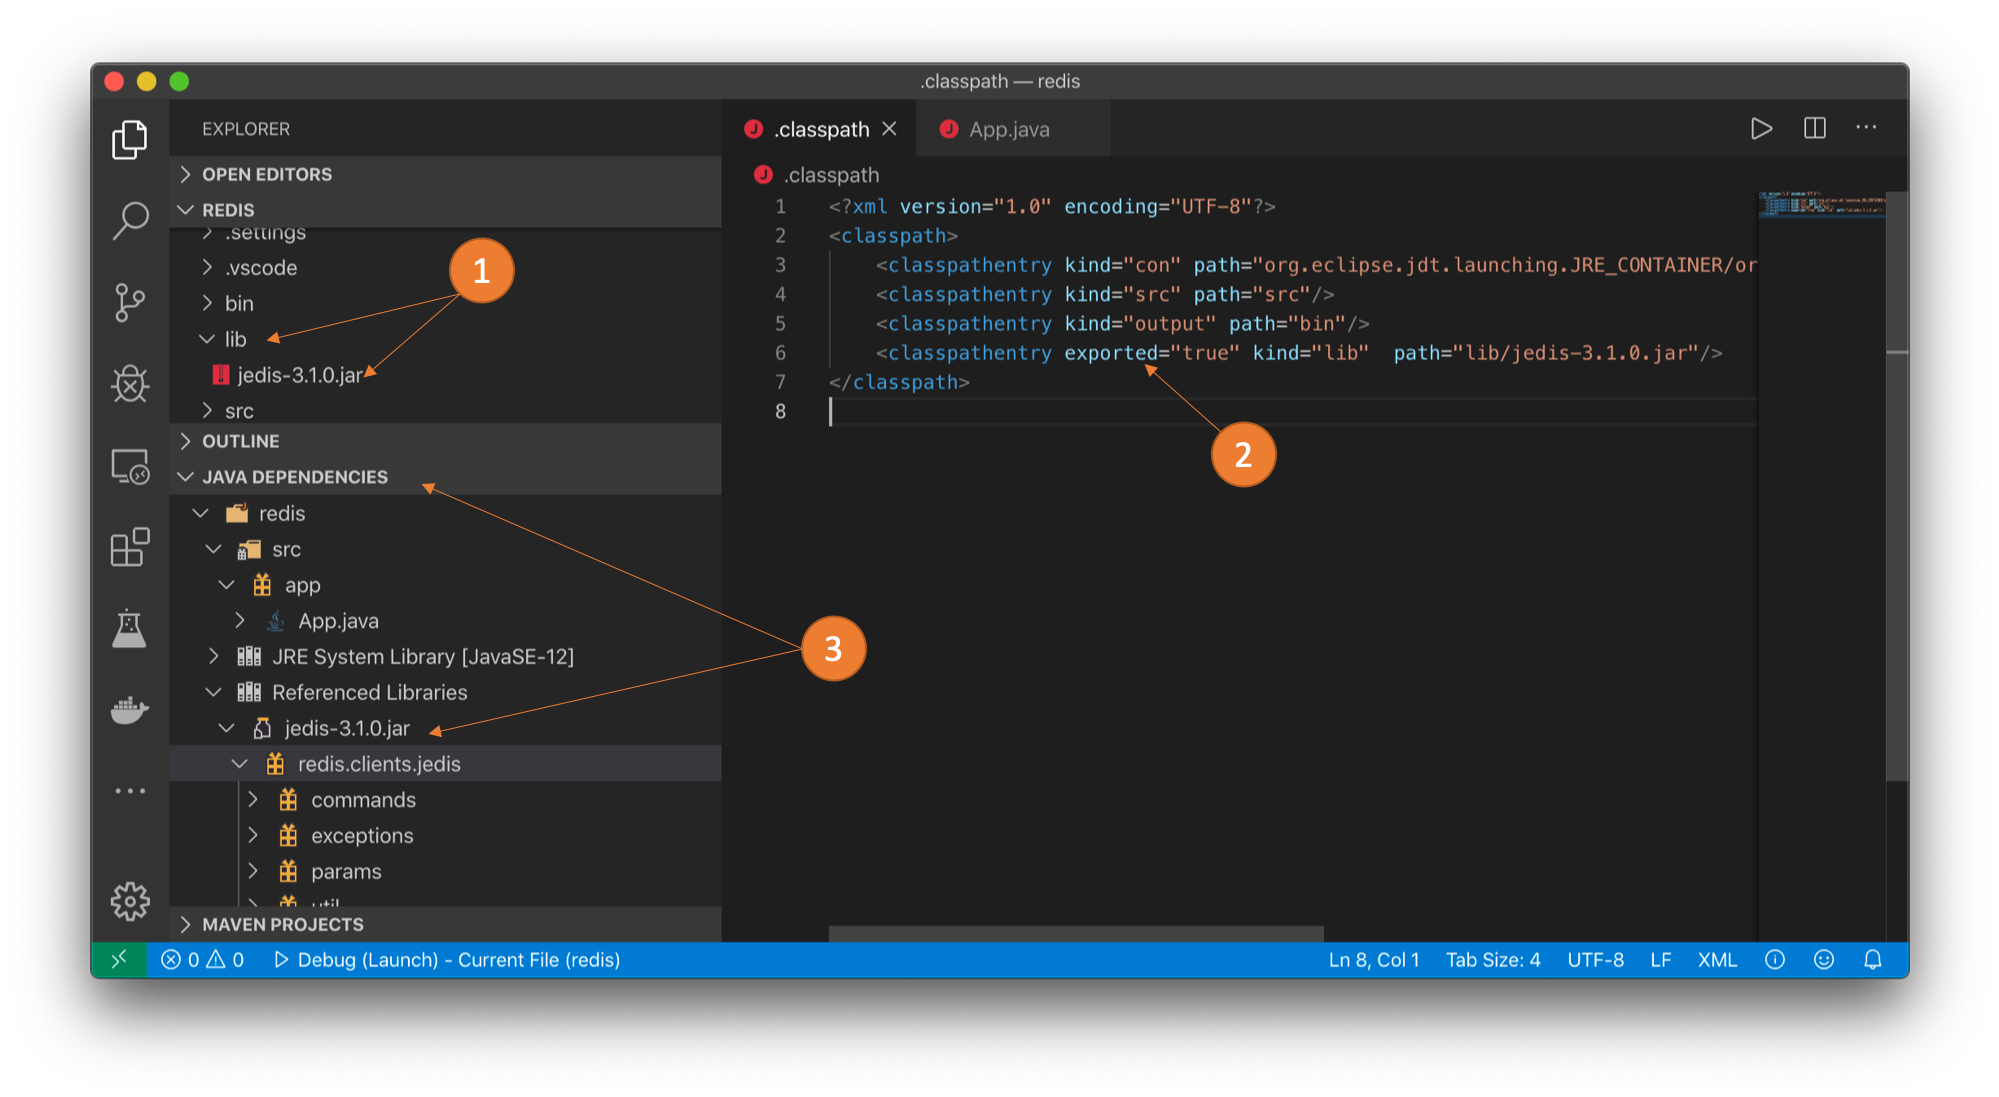Expand the MAVEN PROJECTS section
This screenshot has width=1999, height=1097.
[282, 925]
